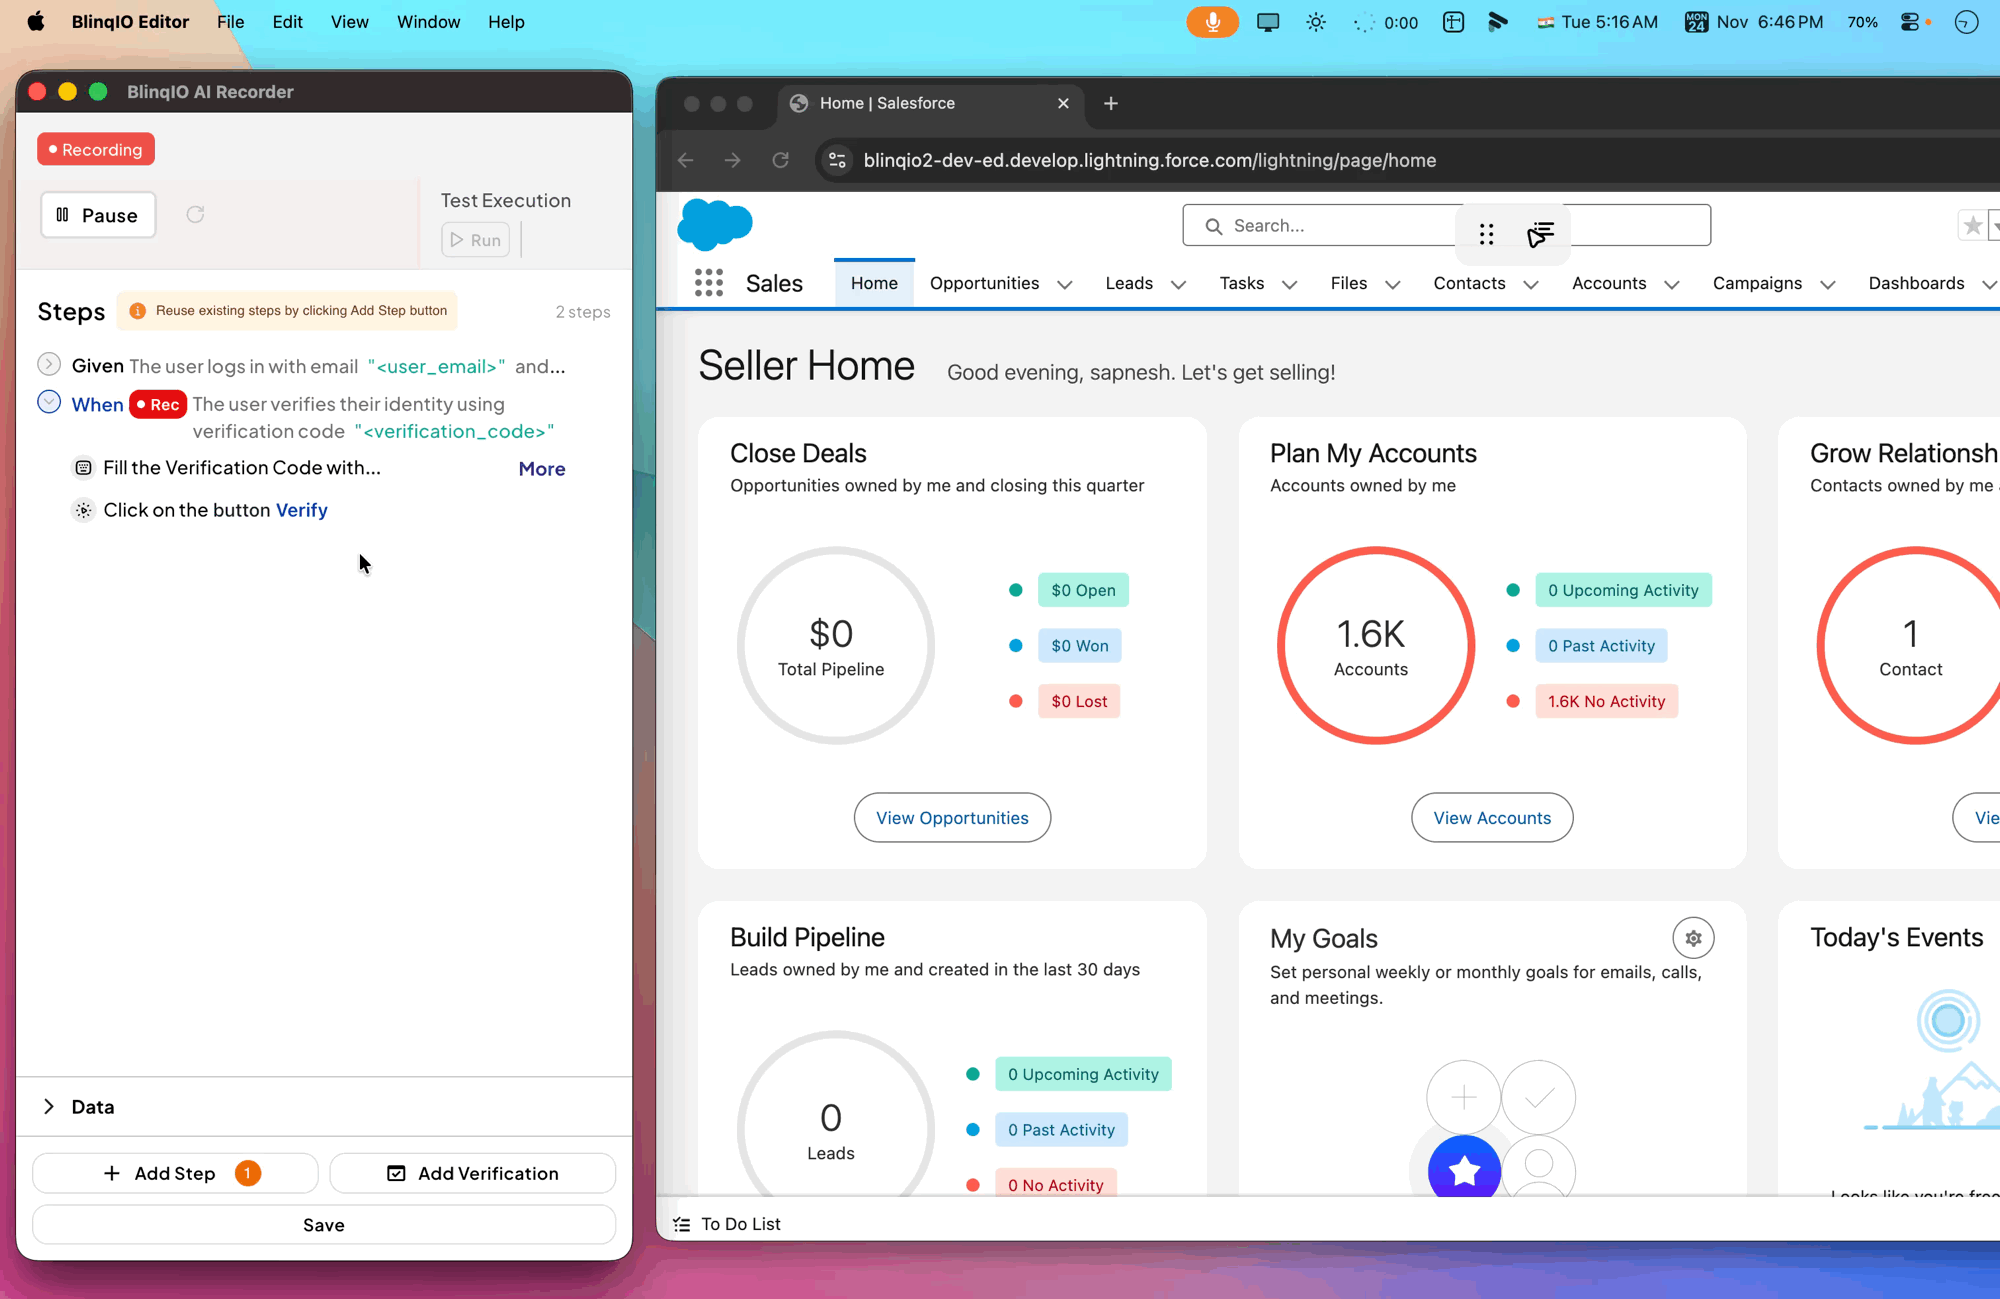
Task: Click Add Verification button
Action: click(x=473, y=1173)
